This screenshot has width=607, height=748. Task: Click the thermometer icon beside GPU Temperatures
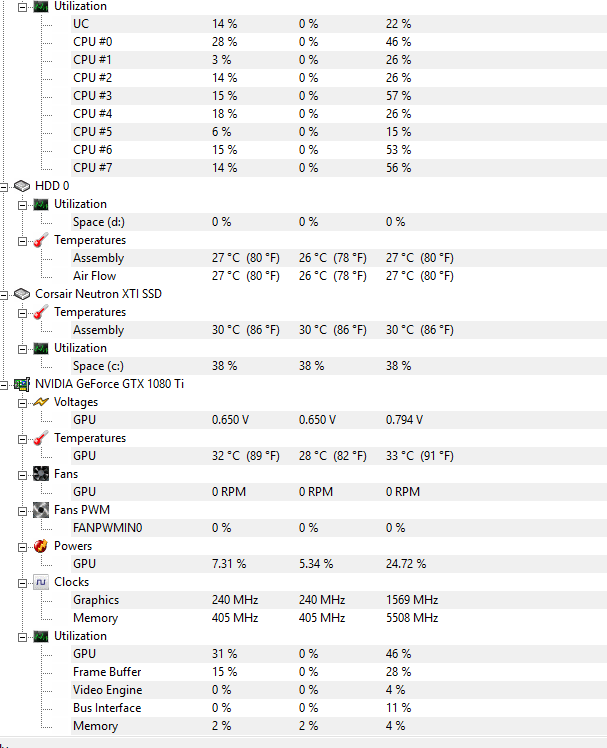click(x=41, y=438)
